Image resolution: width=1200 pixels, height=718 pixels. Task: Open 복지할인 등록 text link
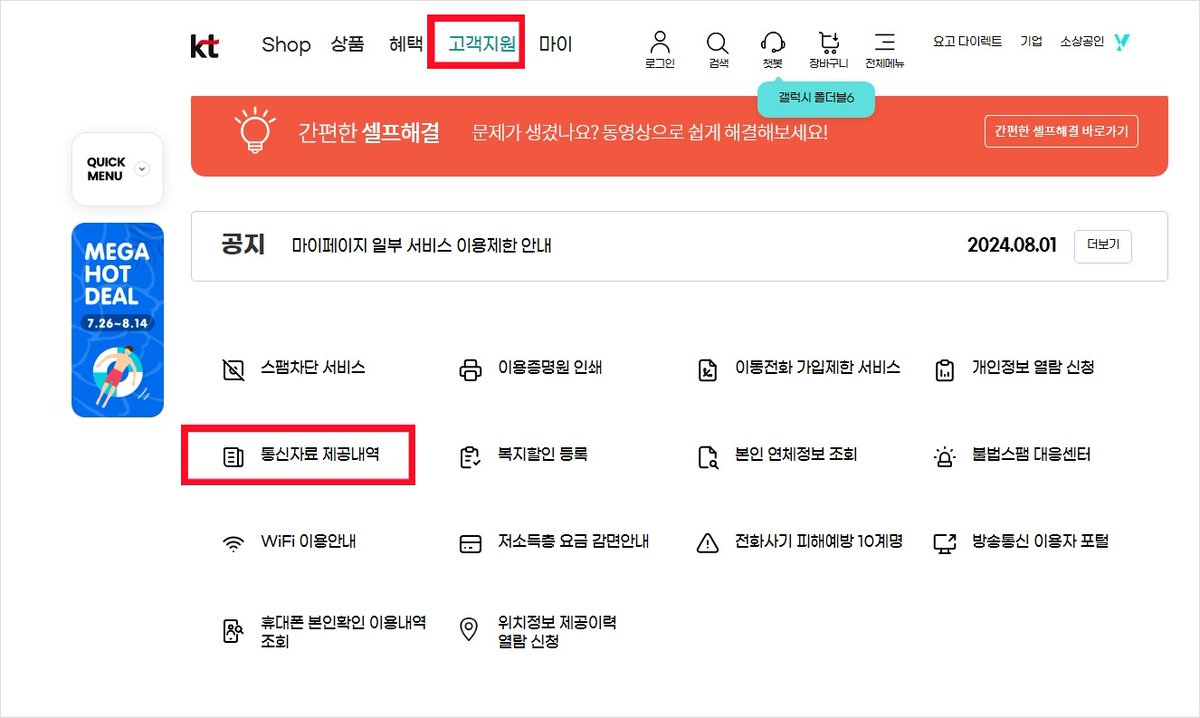tap(543, 454)
